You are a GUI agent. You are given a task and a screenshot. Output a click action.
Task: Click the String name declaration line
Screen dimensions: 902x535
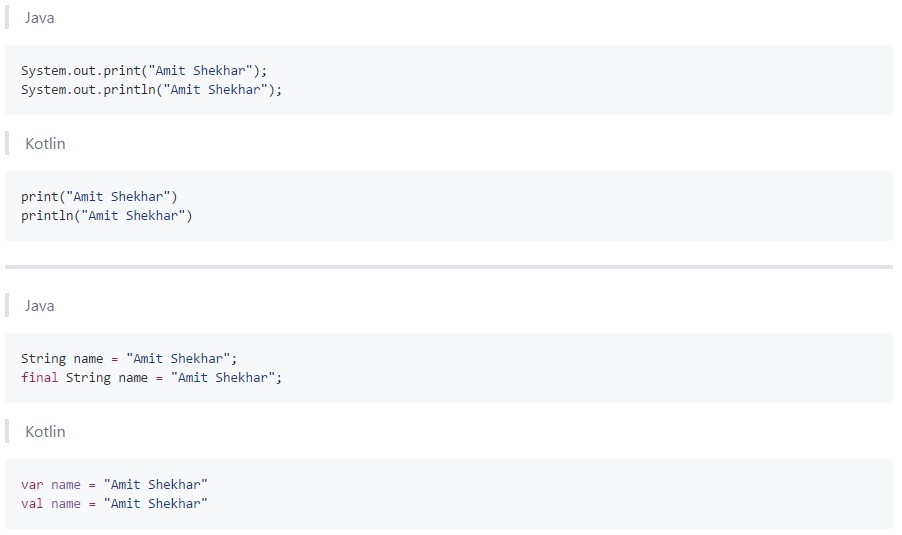click(x=129, y=359)
